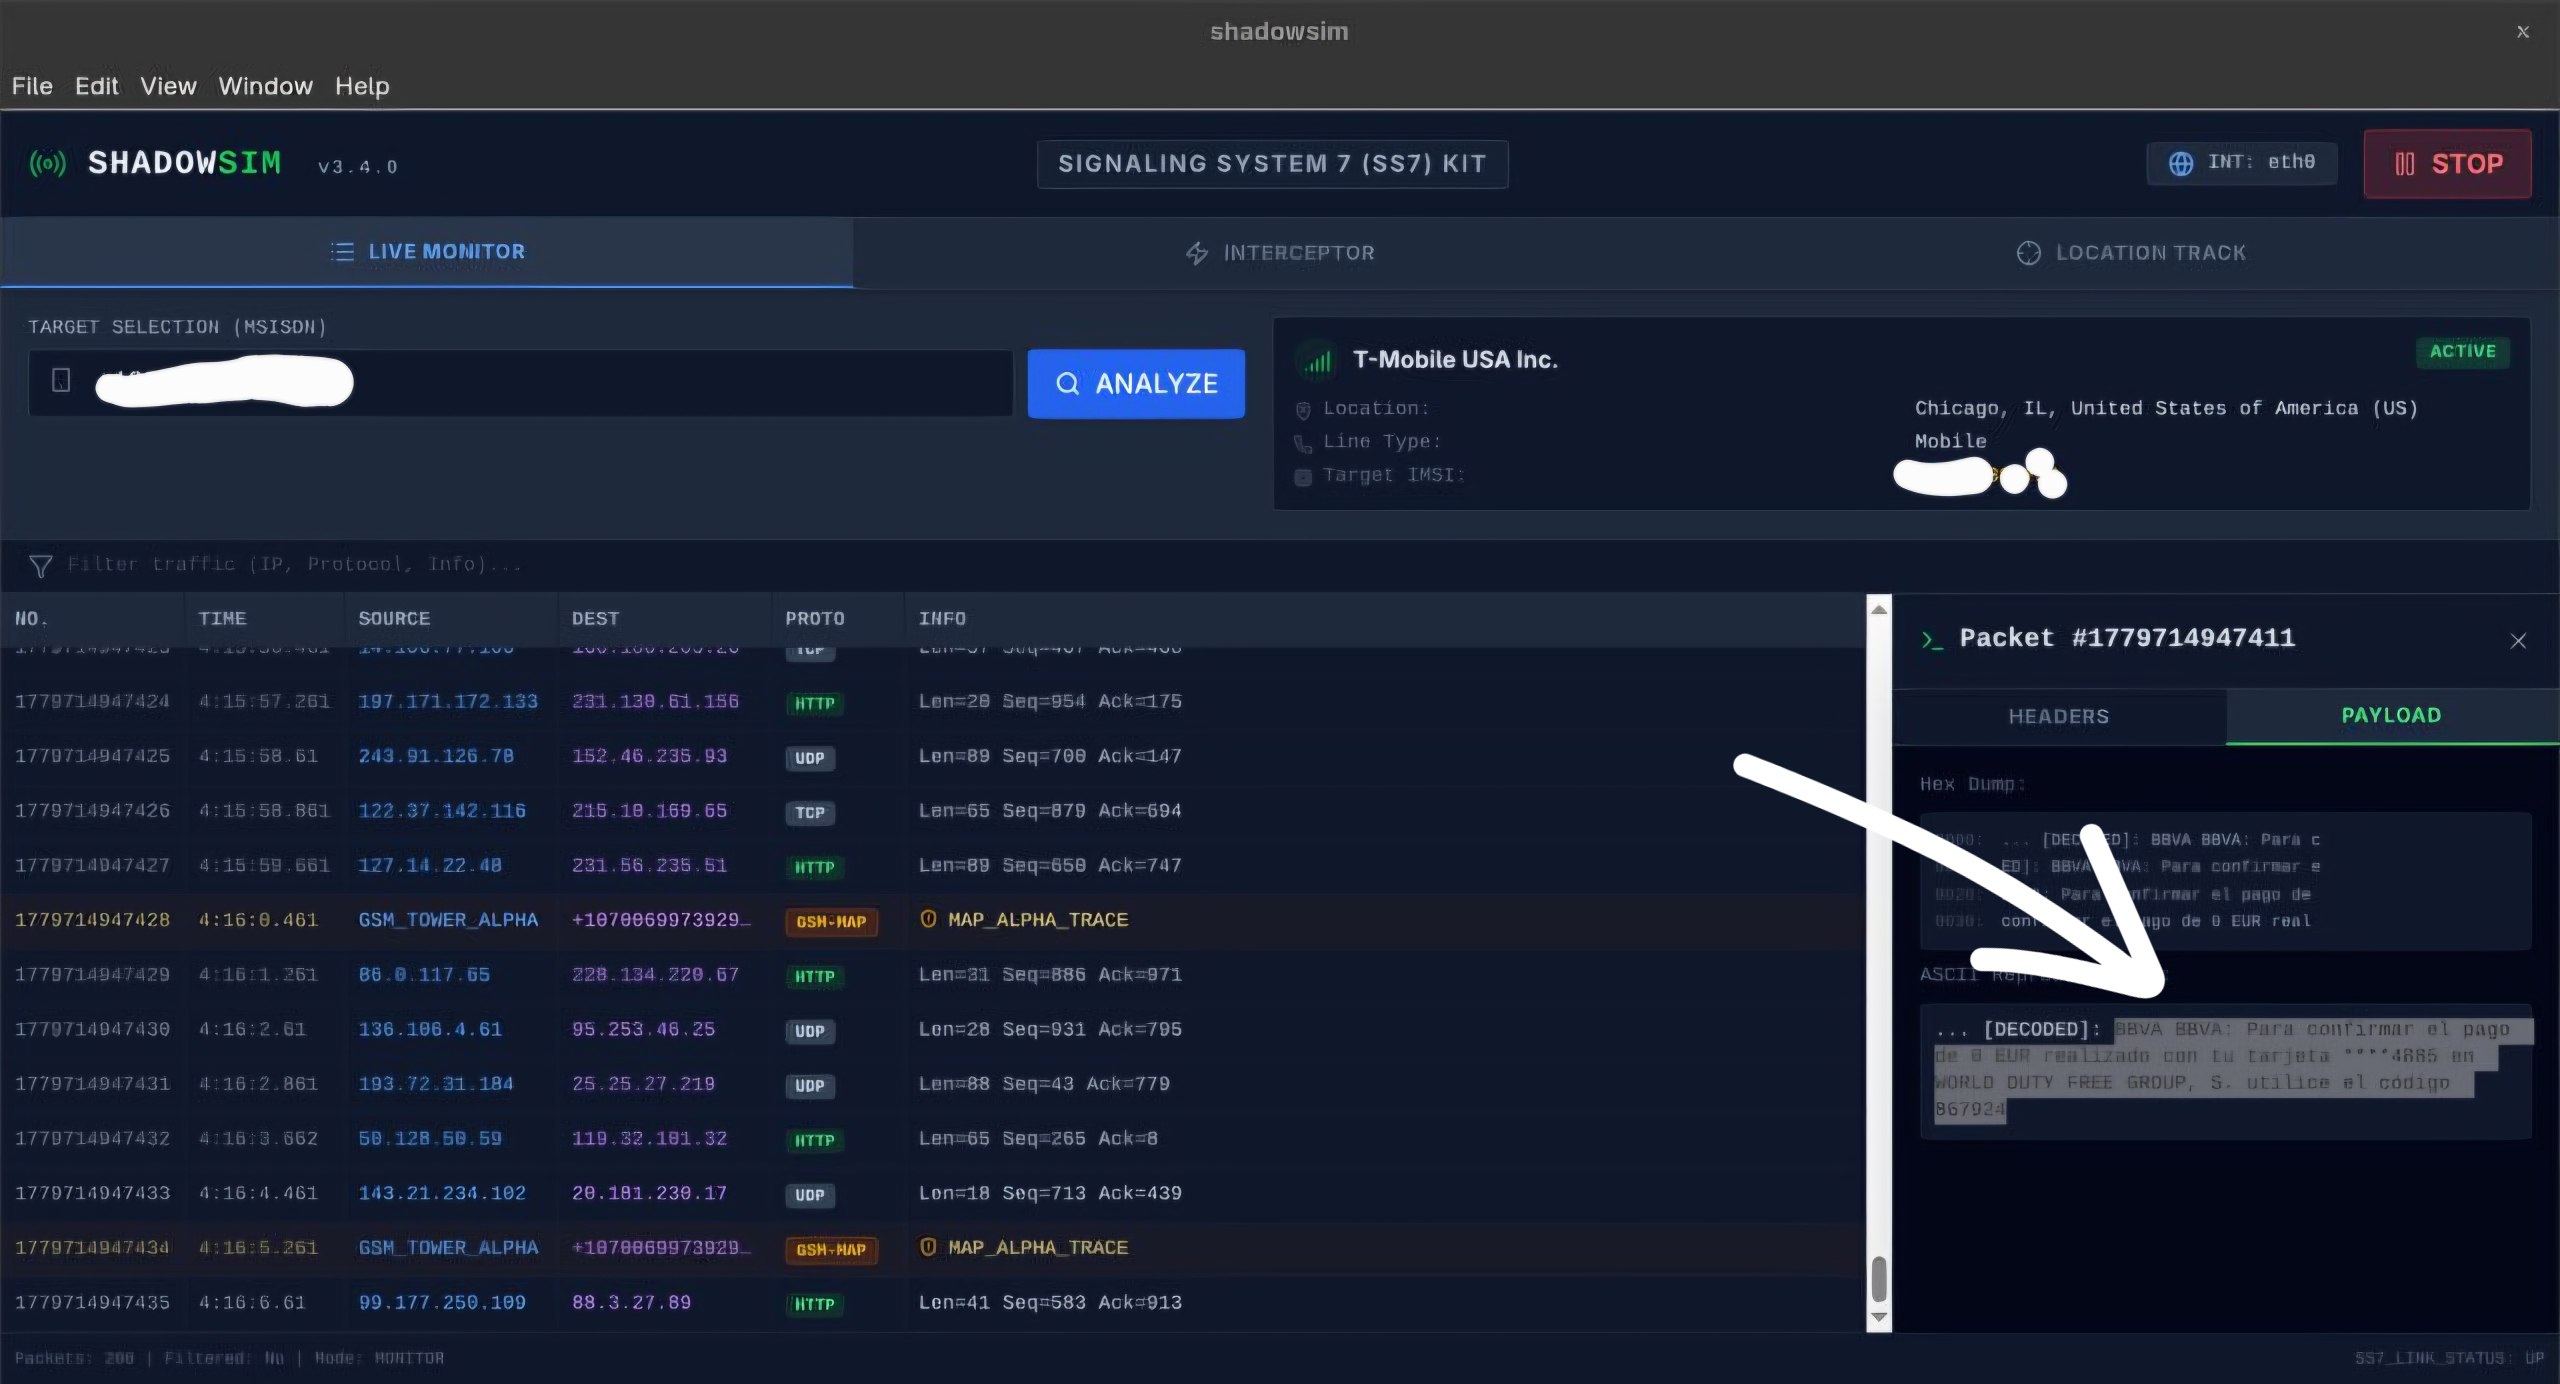Image resolution: width=2560 pixels, height=1384 pixels.
Task: Click the Target IMSI chip icon
Action: click(1303, 477)
